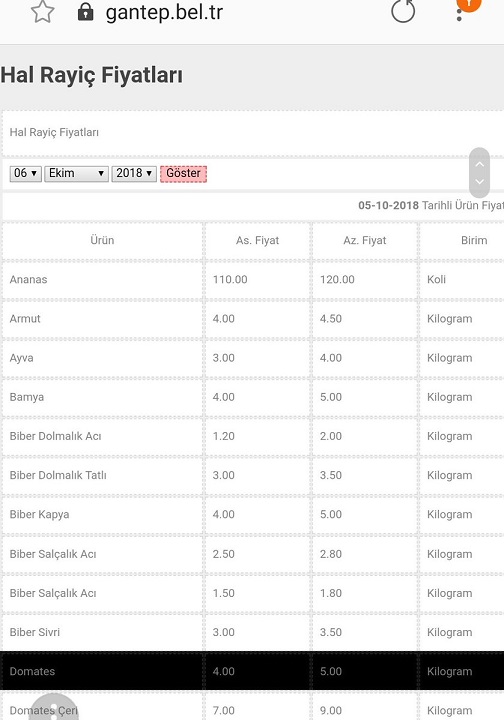The width and height of the screenshot is (504, 720).
Task: Select the highlighted Domates row
Action: tap(252, 671)
